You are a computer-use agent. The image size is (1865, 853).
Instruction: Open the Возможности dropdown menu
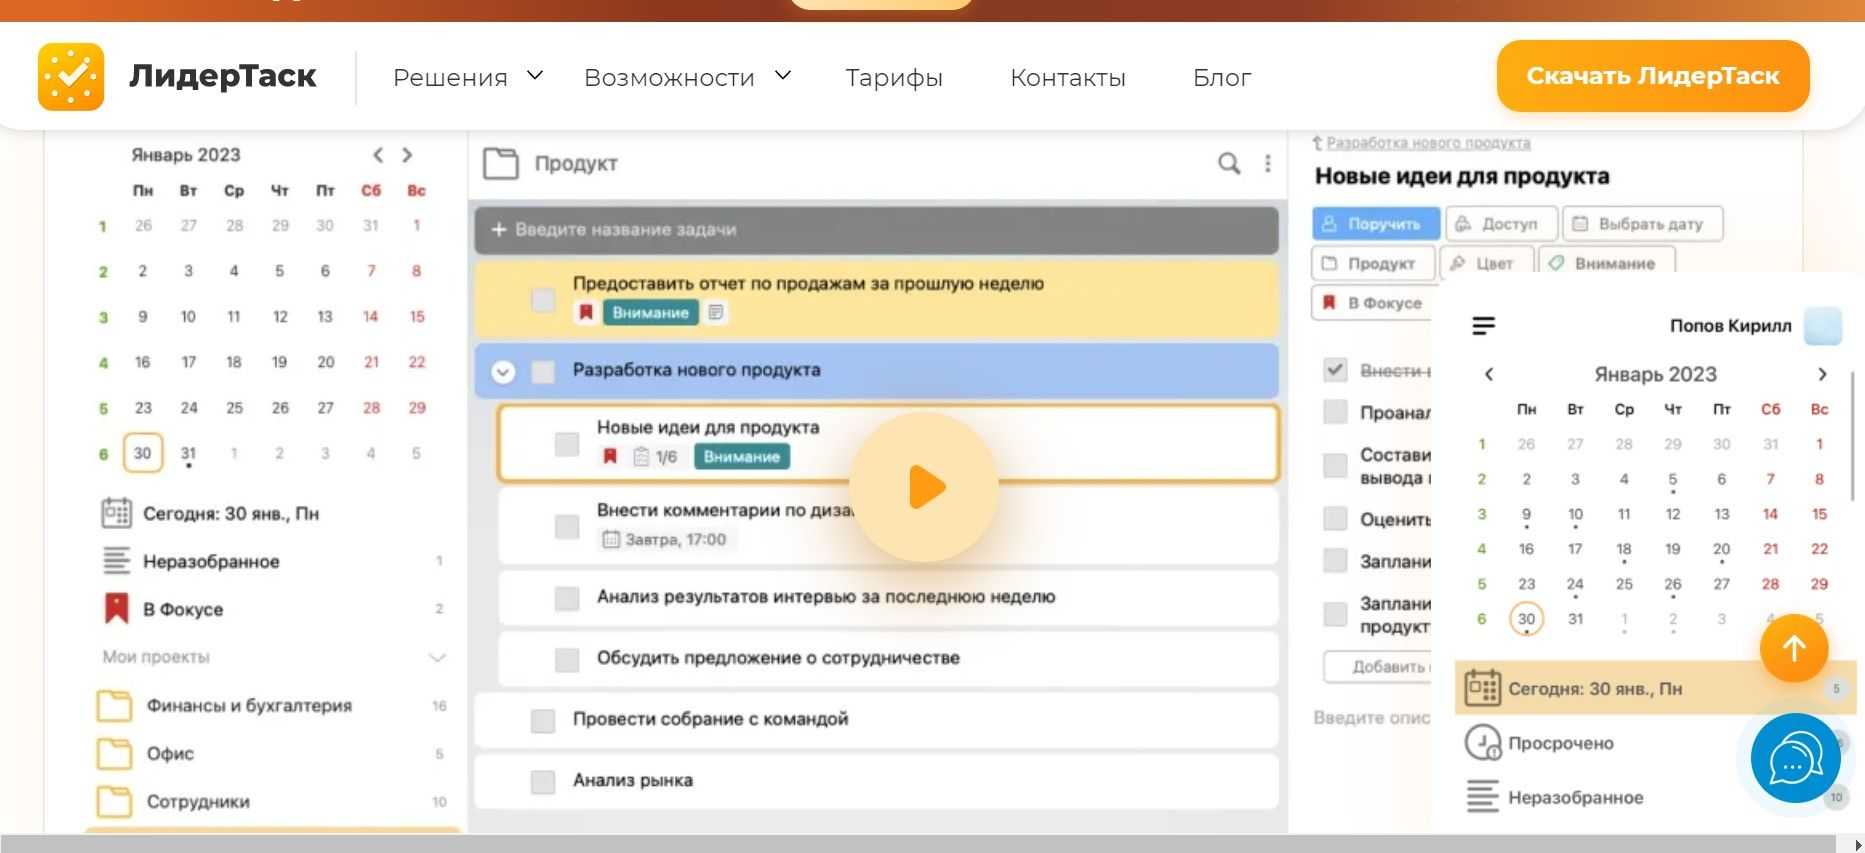pos(687,77)
